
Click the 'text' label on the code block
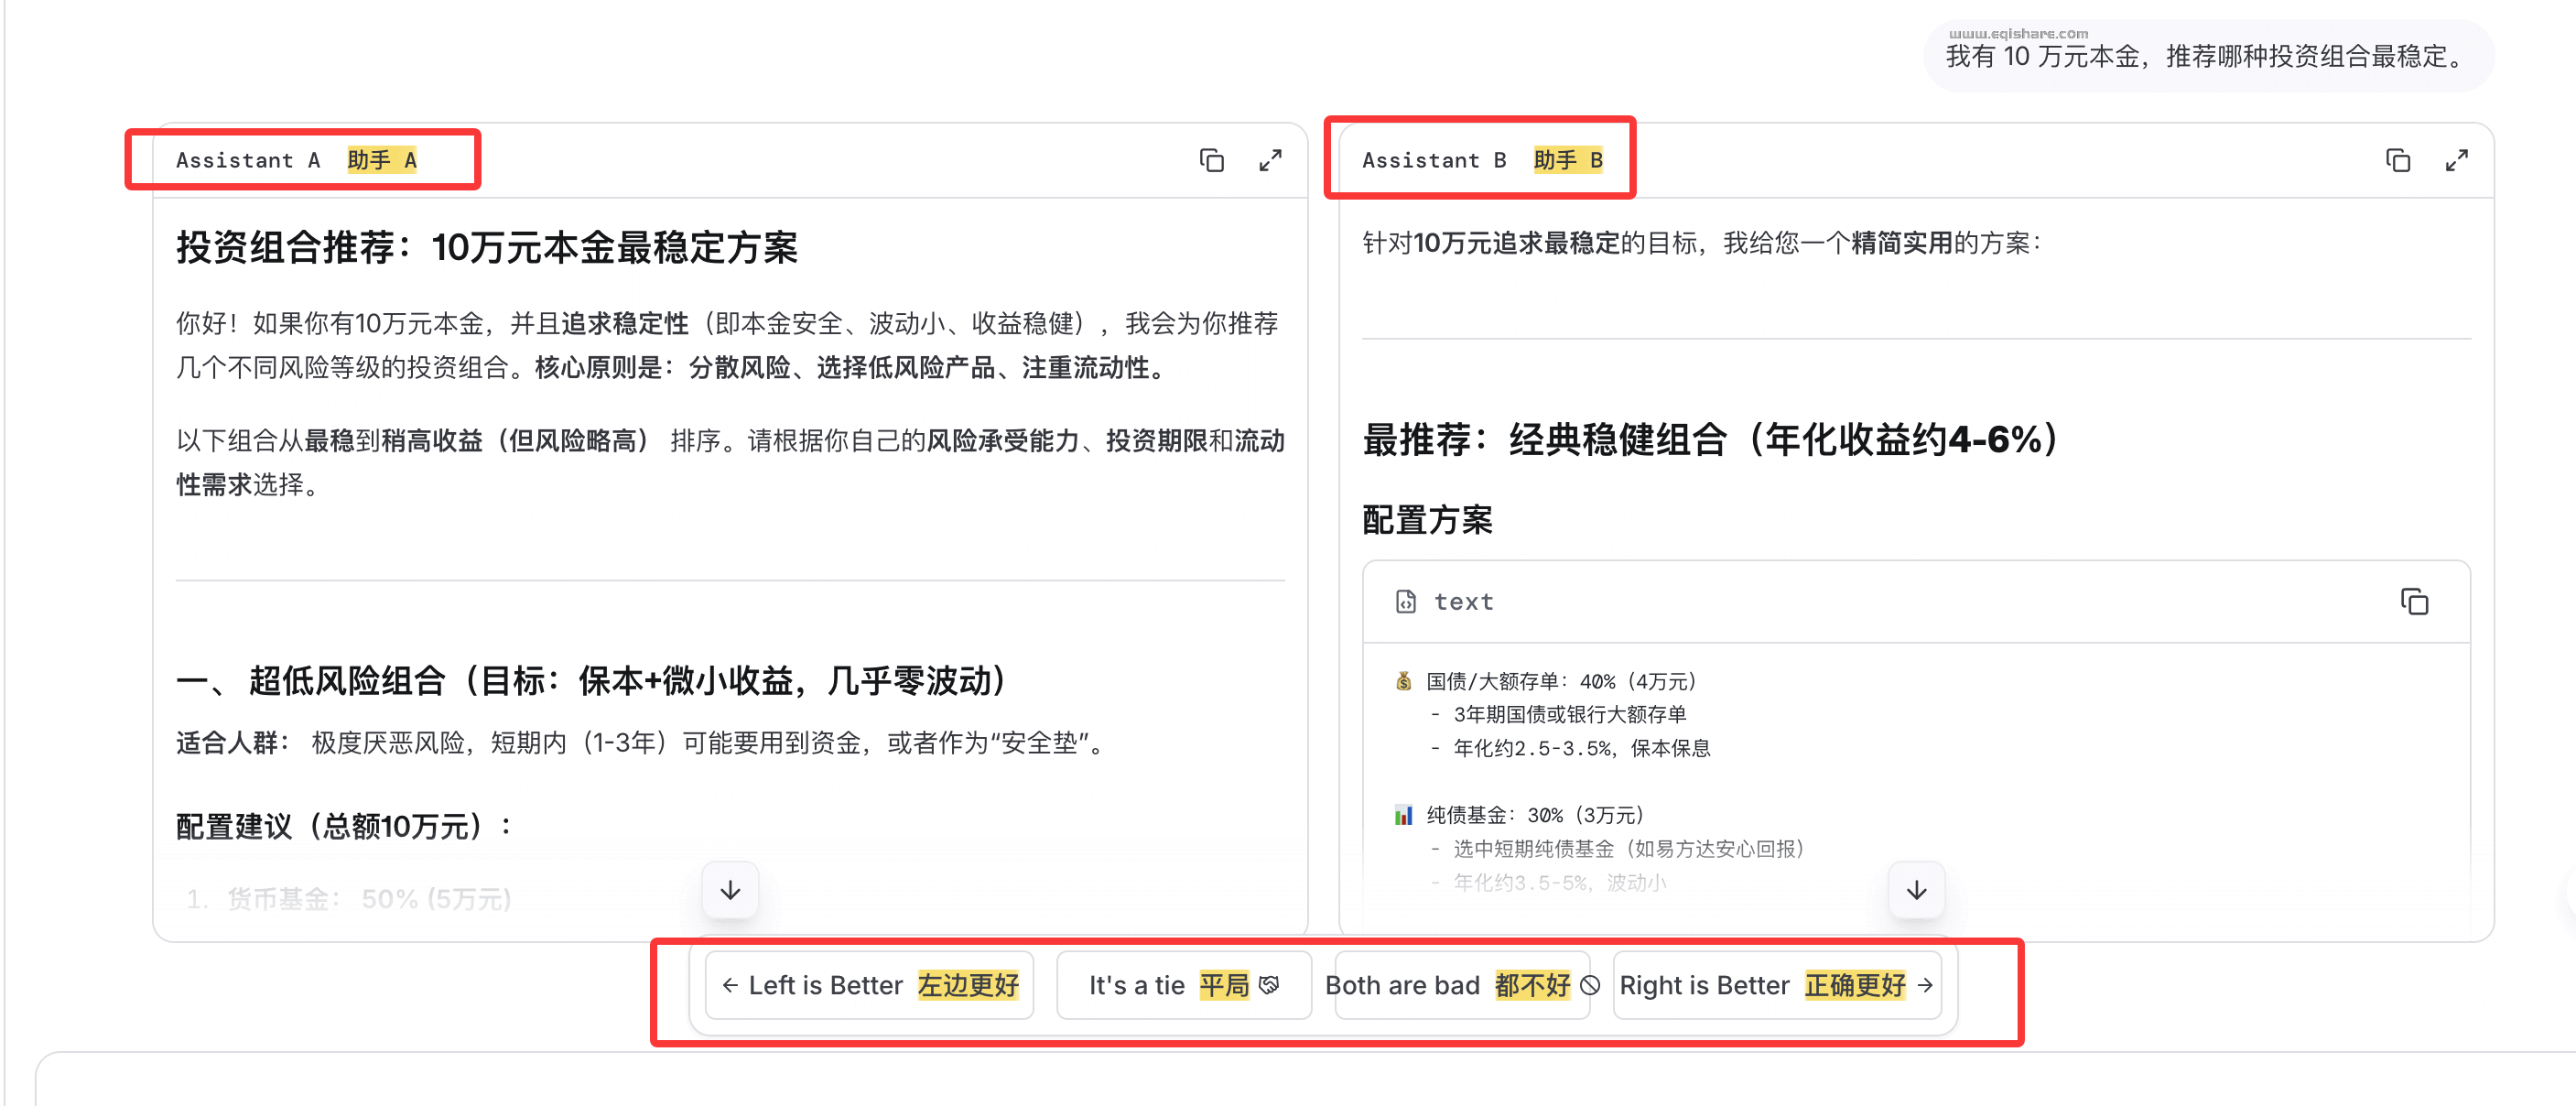coord(1463,602)
